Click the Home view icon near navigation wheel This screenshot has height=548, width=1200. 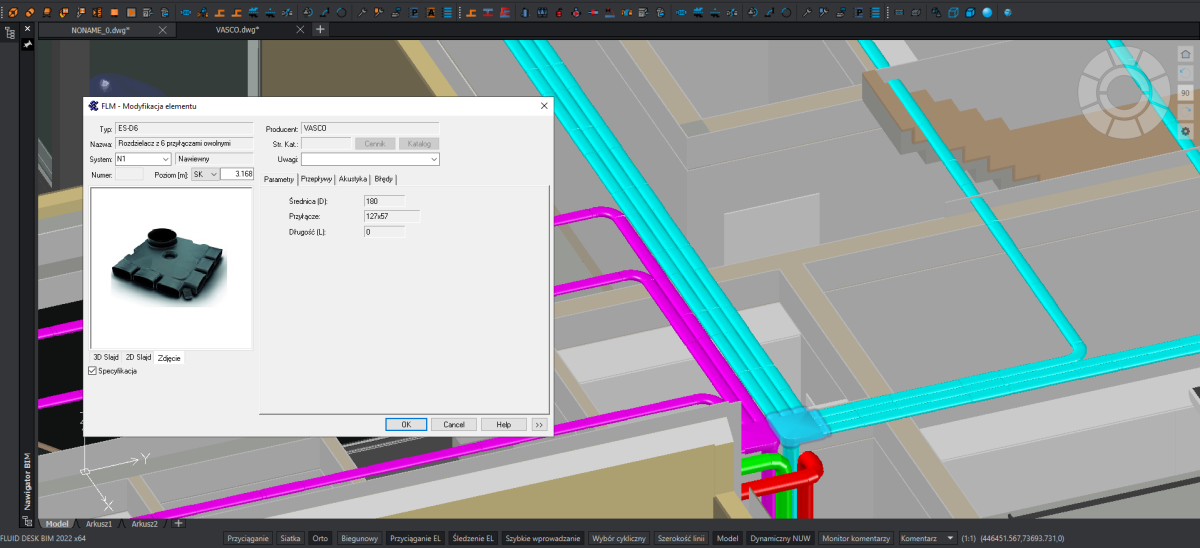click(x=1185, y=55)
